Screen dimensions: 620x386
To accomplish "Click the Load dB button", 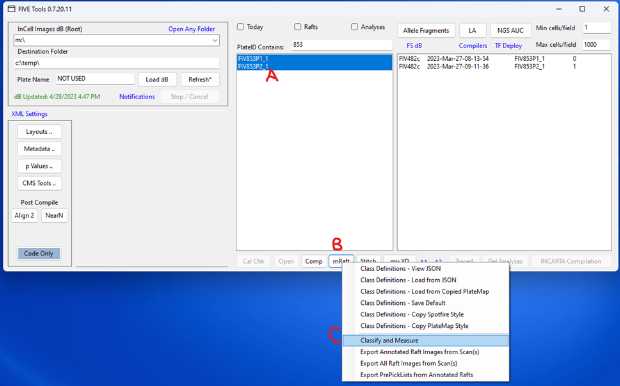I will tap(157, 79).
